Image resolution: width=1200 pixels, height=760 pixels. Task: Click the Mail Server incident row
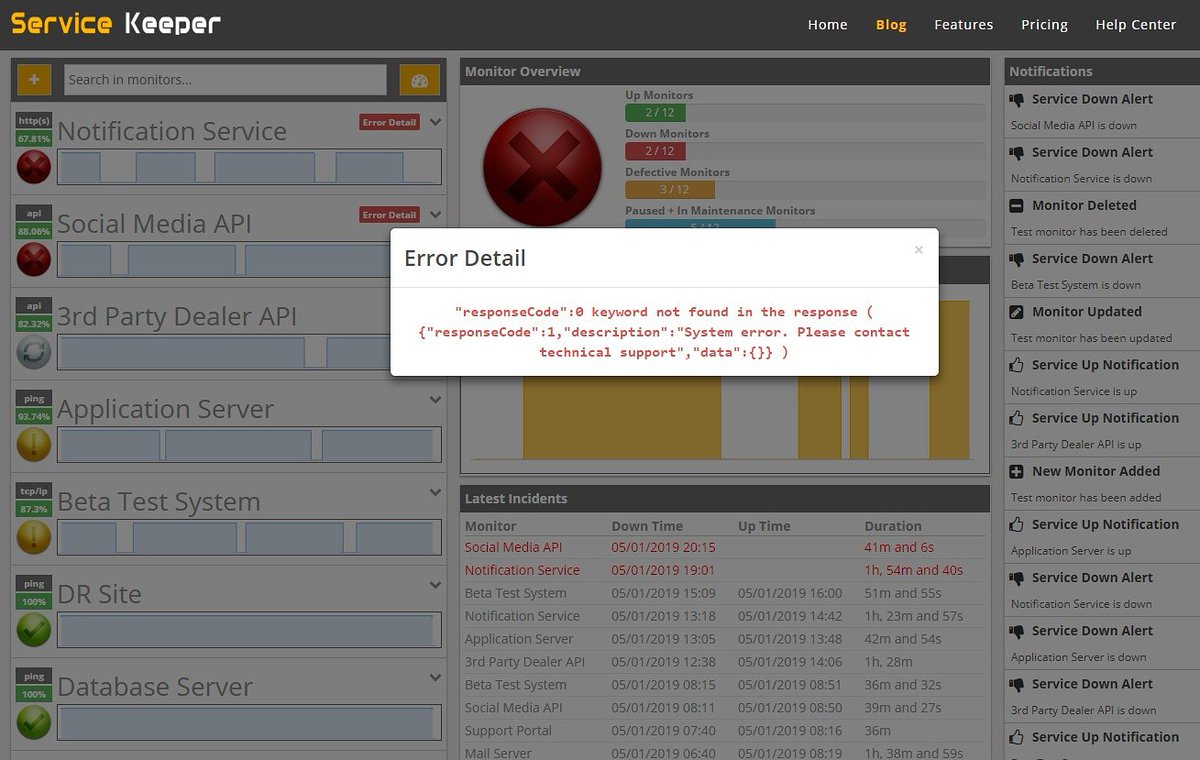725,753
